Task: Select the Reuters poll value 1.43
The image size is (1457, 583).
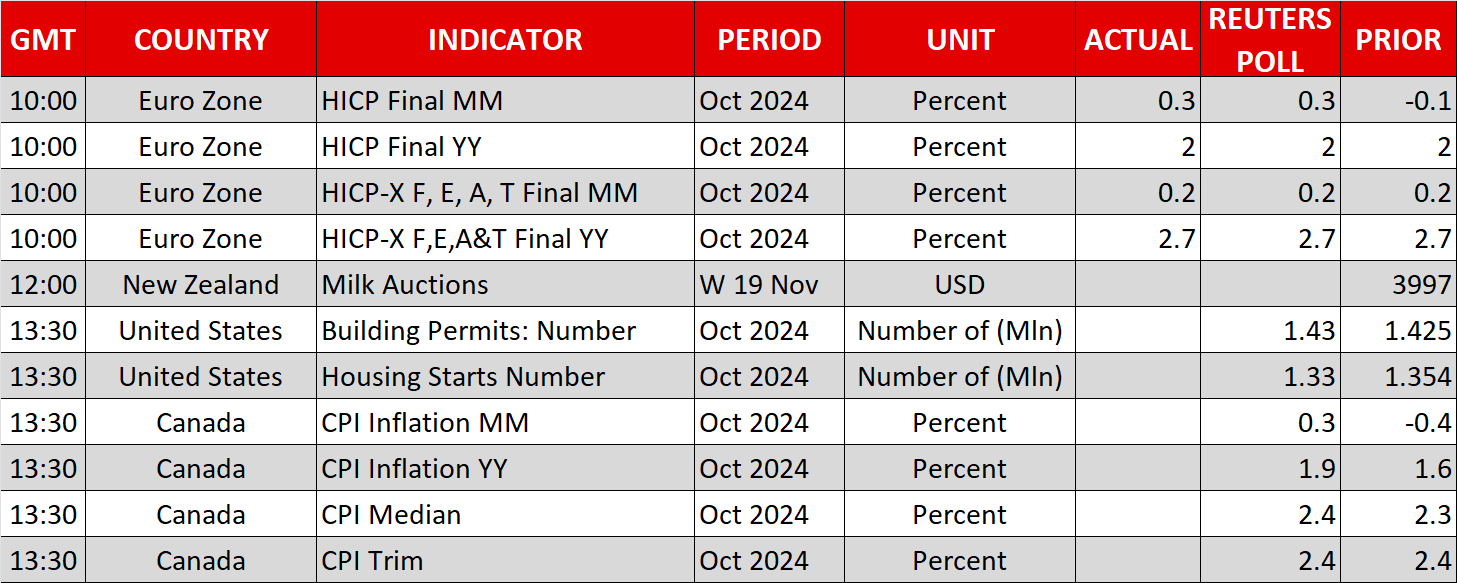Action: 1310,331
